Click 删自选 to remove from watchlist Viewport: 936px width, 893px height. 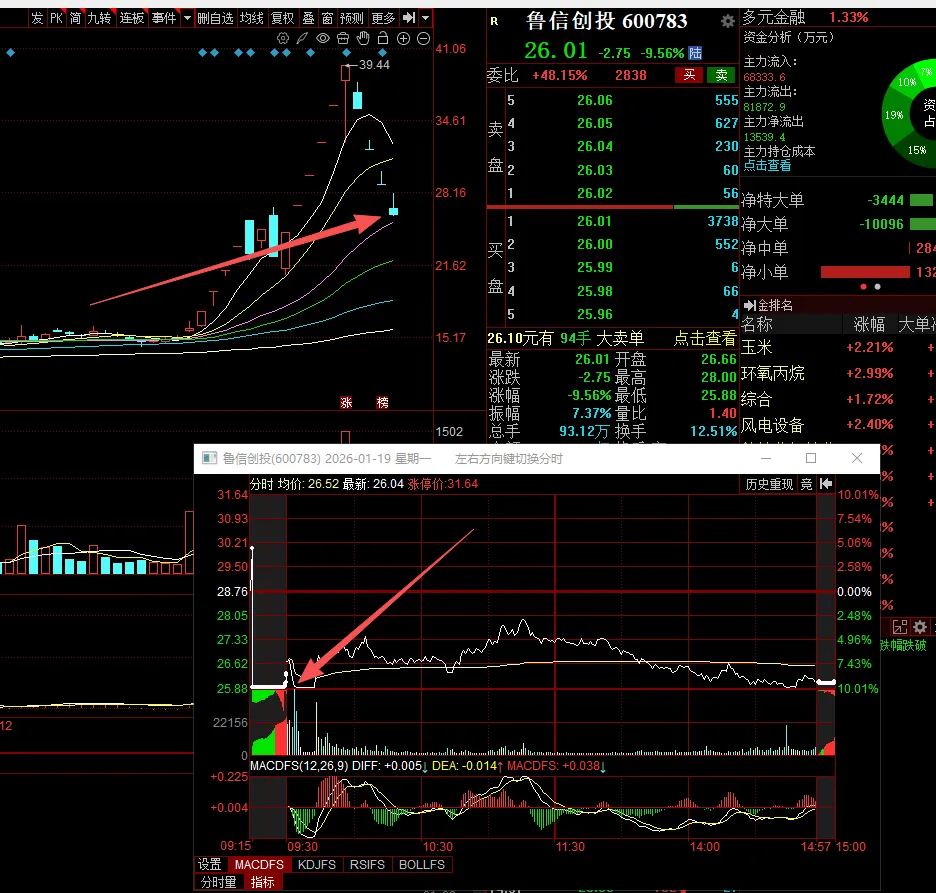click(215, 19)
